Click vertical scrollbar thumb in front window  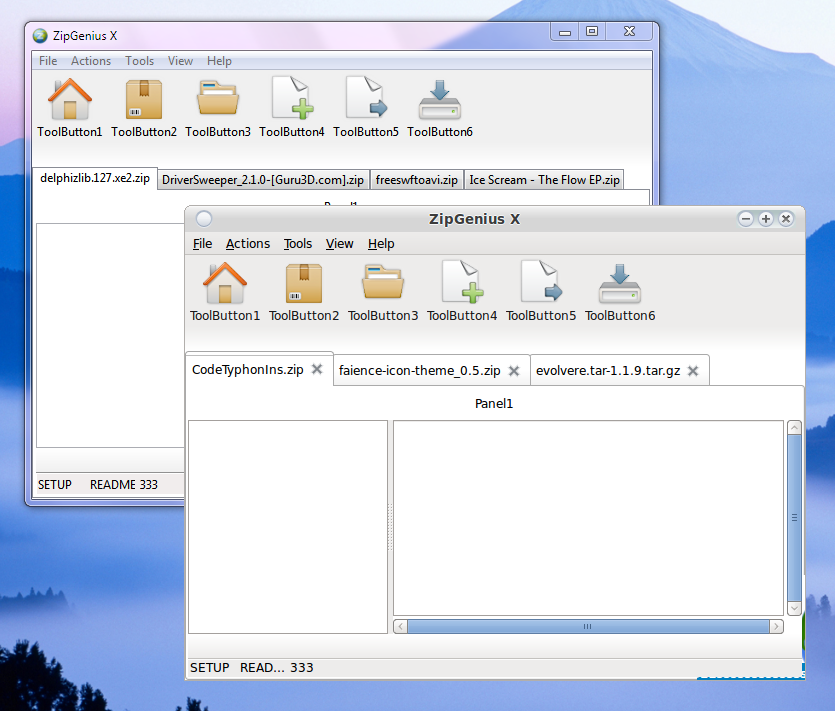click(x=795, y=518)
